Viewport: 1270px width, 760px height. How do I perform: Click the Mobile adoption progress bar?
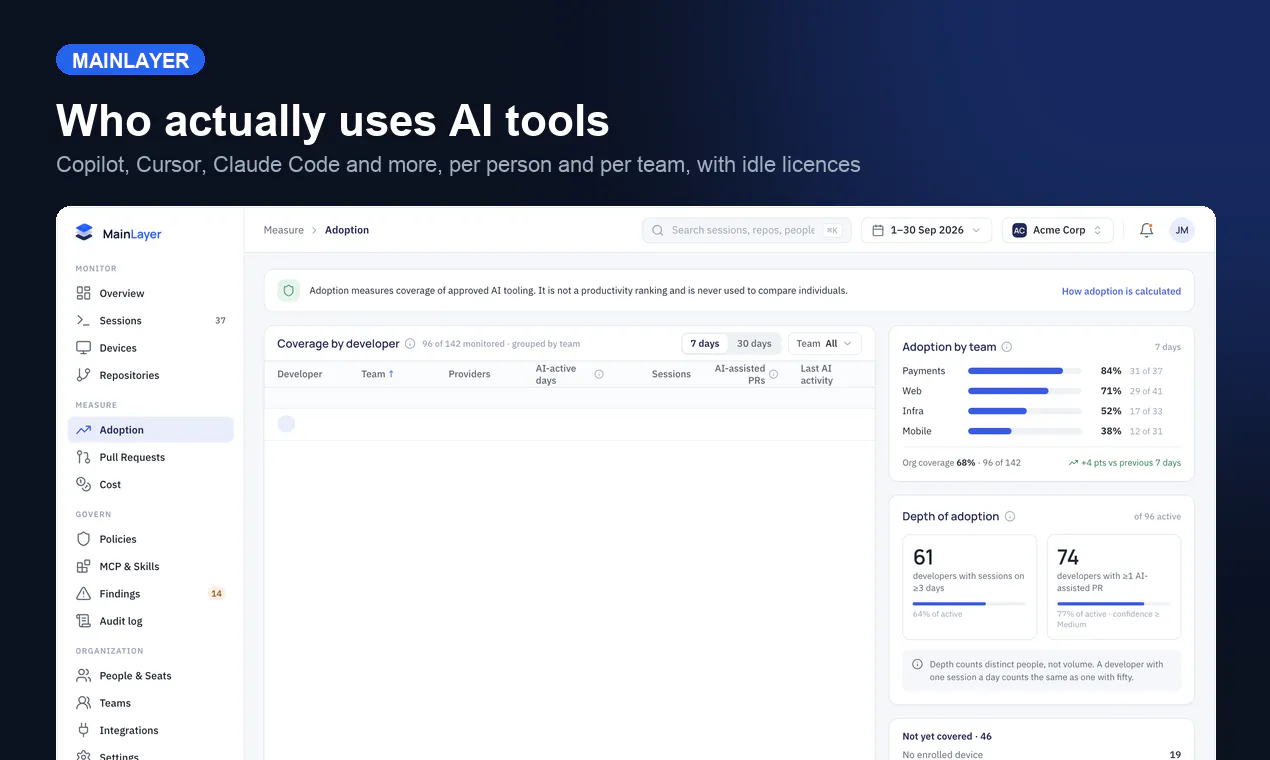click(1025, 431)
